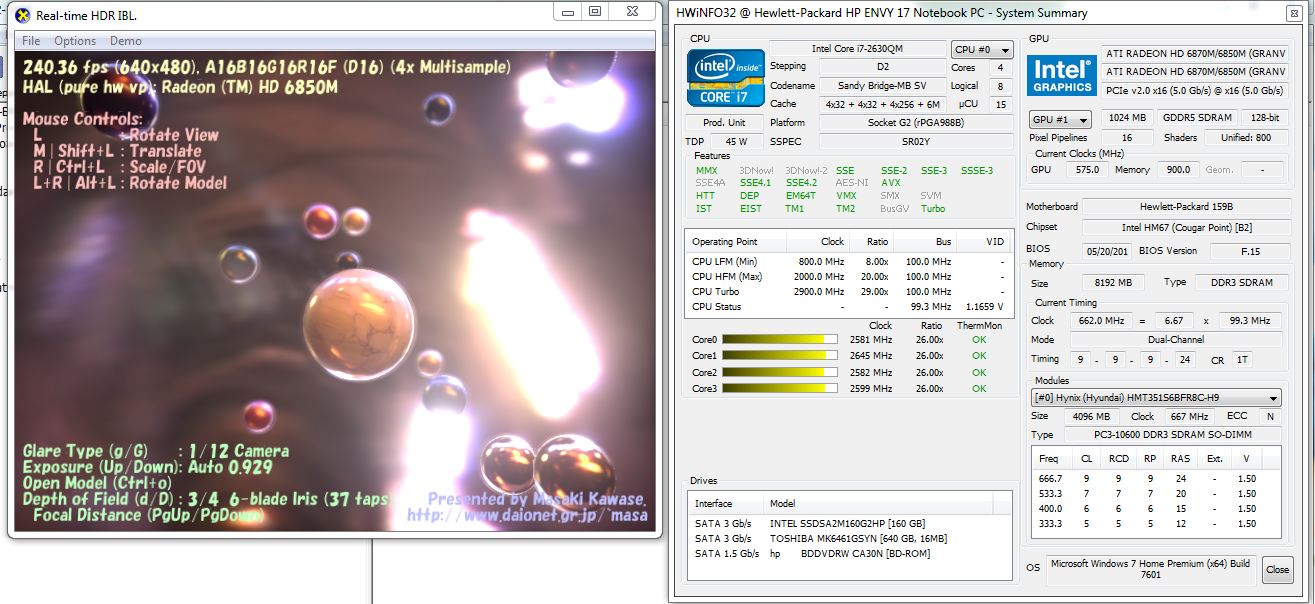1315x604 pixels.
Task: Click the Dual-Channel mode field
Action: 1175,340
